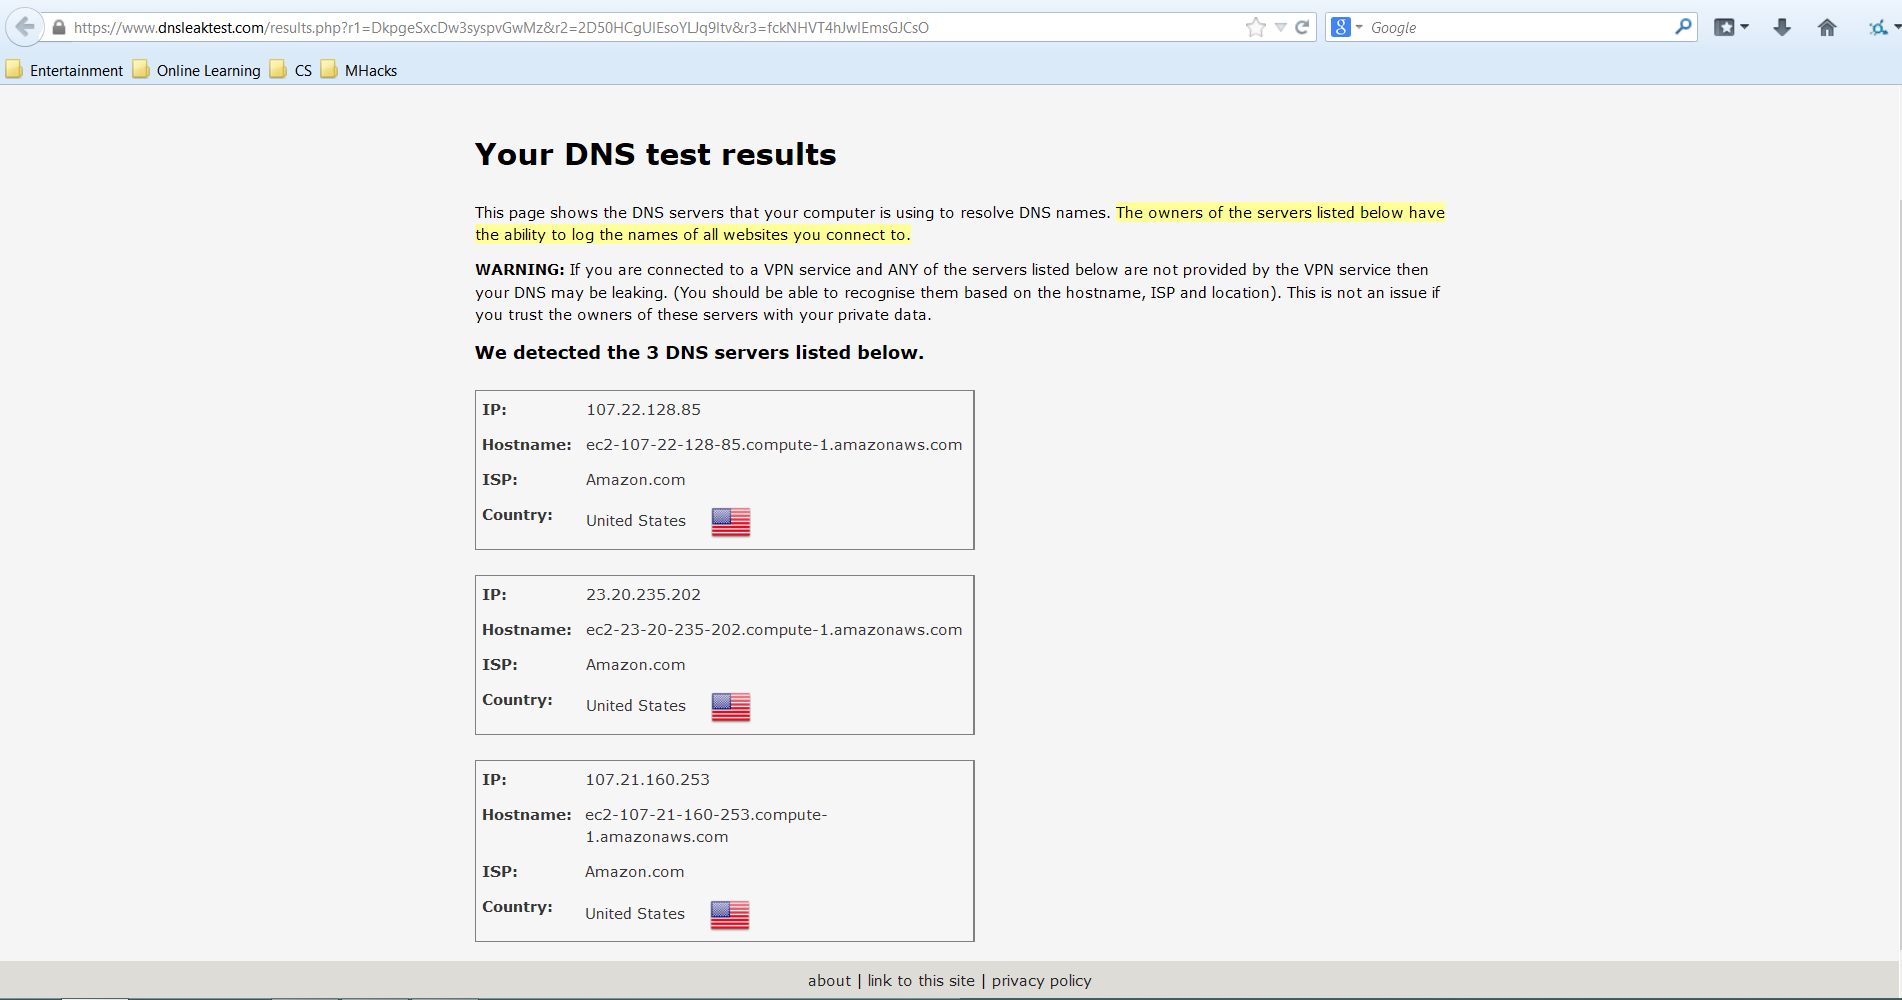The height and width of the screenshot is (1000, 1902).
Task: Click US flag for server 107.22.128.85
Action: pos(731,522)
